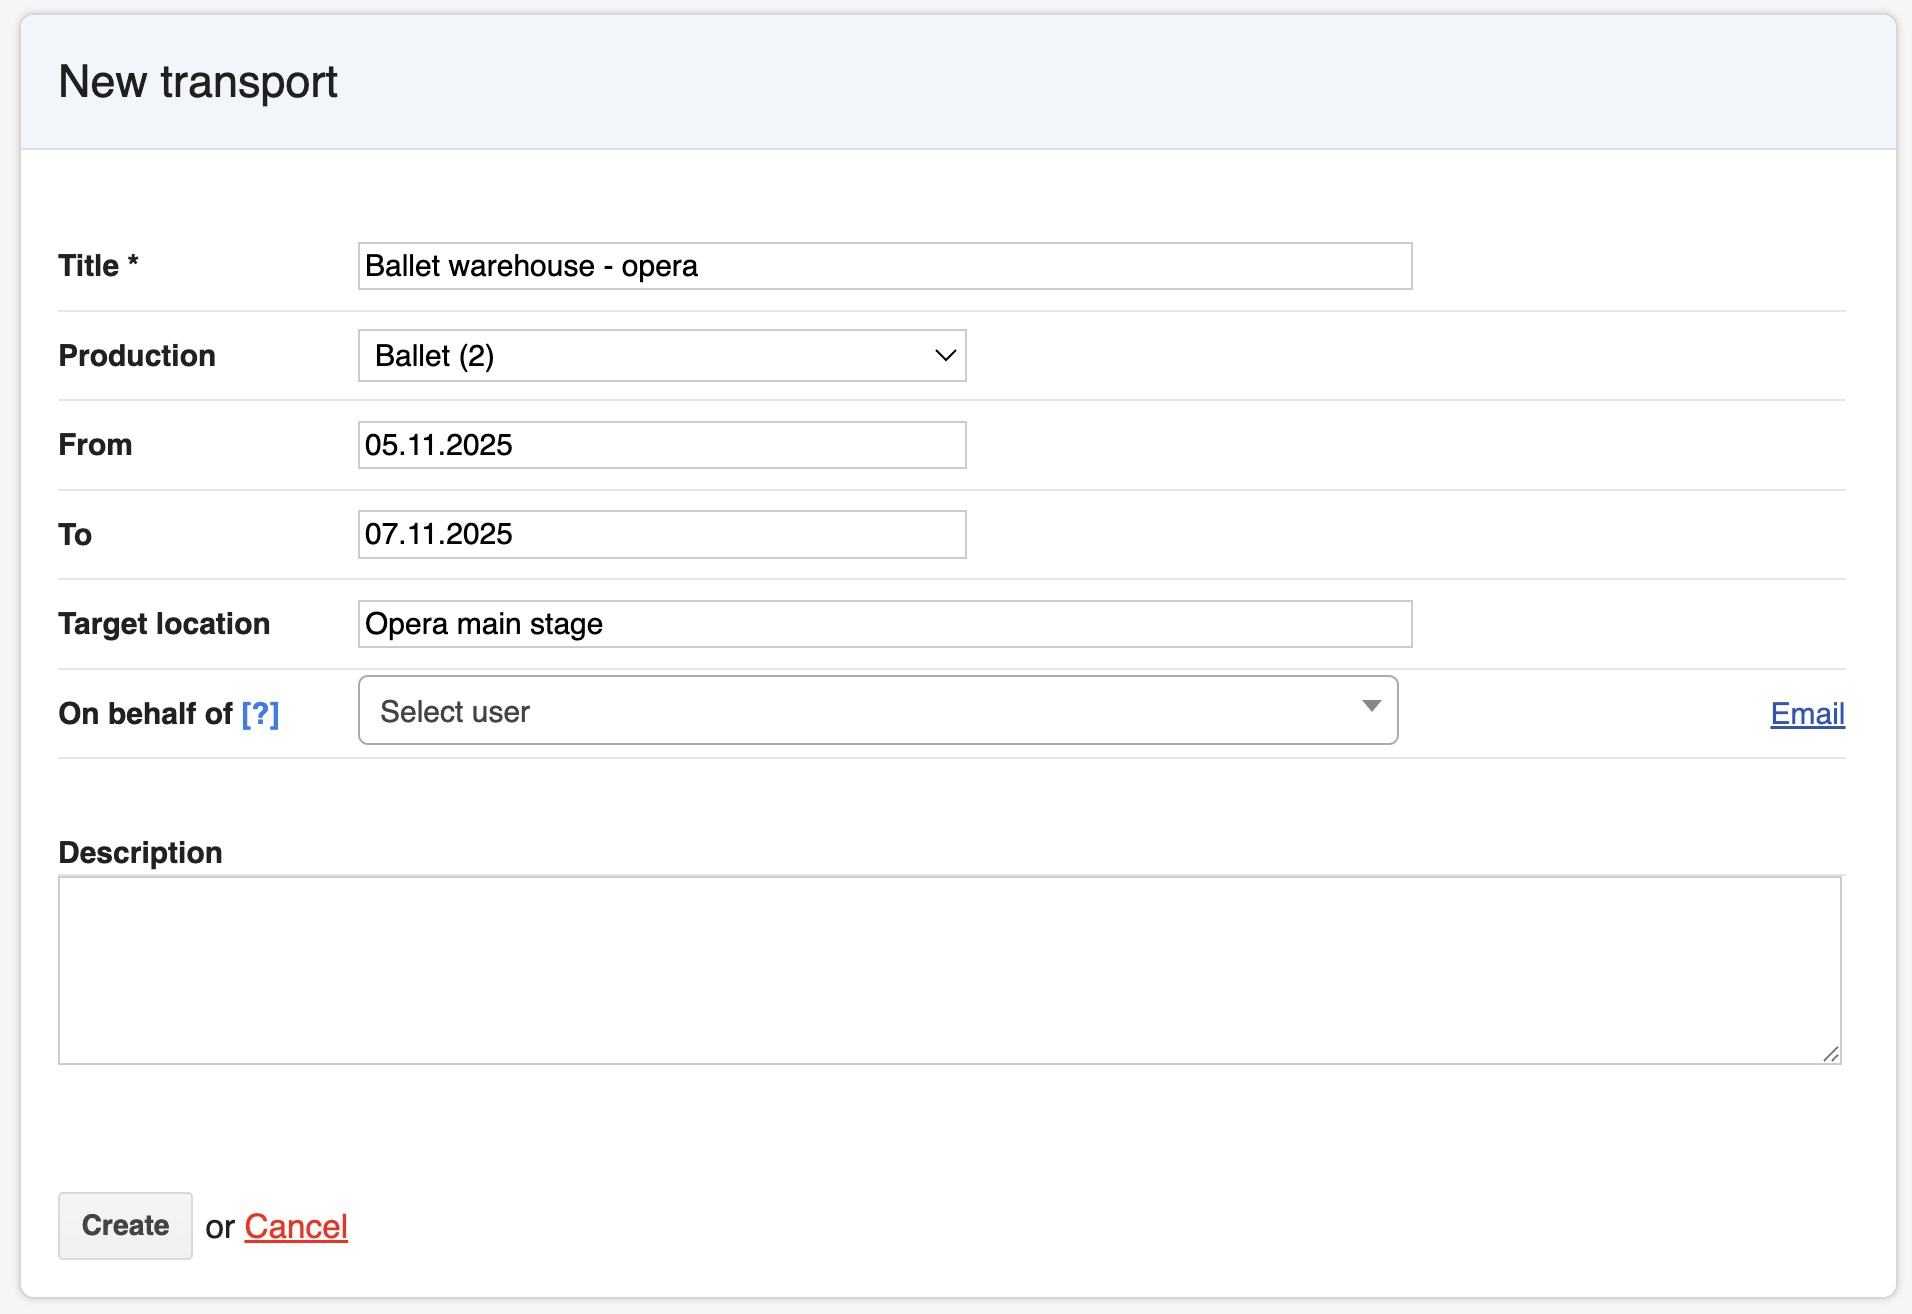Click the Title input field
Viewport: 1912px width, 1314px height.
pos(884,266)
